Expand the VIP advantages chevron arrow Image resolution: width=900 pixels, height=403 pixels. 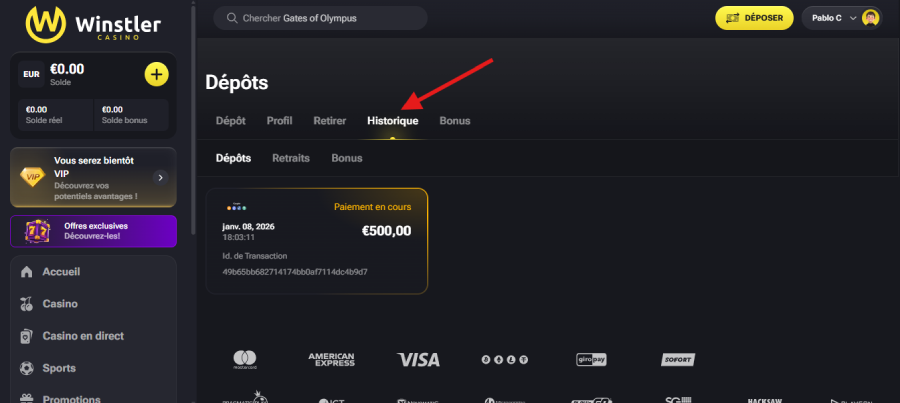[160, 177]
